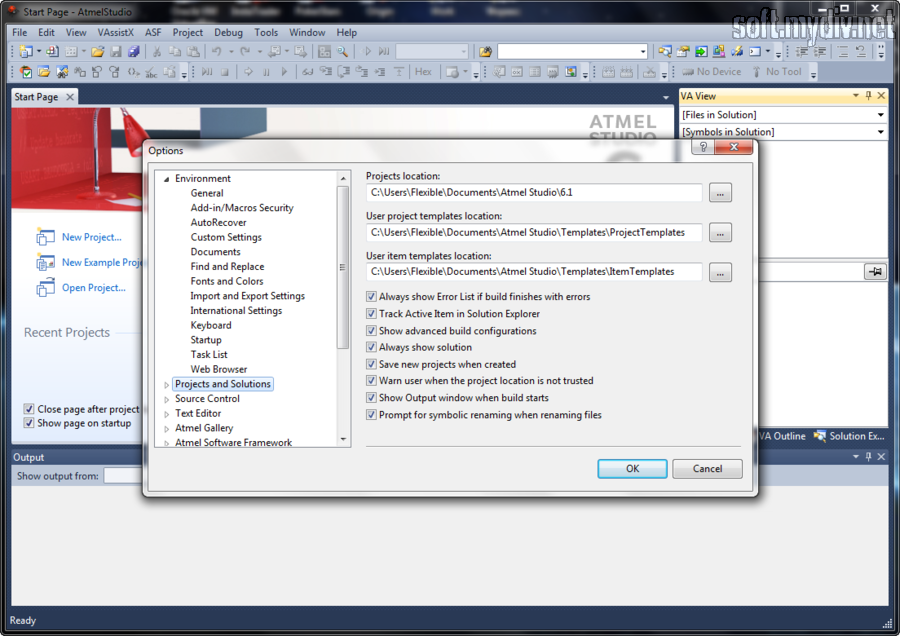This screenshot has height=636, width=900.
Task: Open the find combo box dropdown in toolbar
Action: tap(642, 52)
